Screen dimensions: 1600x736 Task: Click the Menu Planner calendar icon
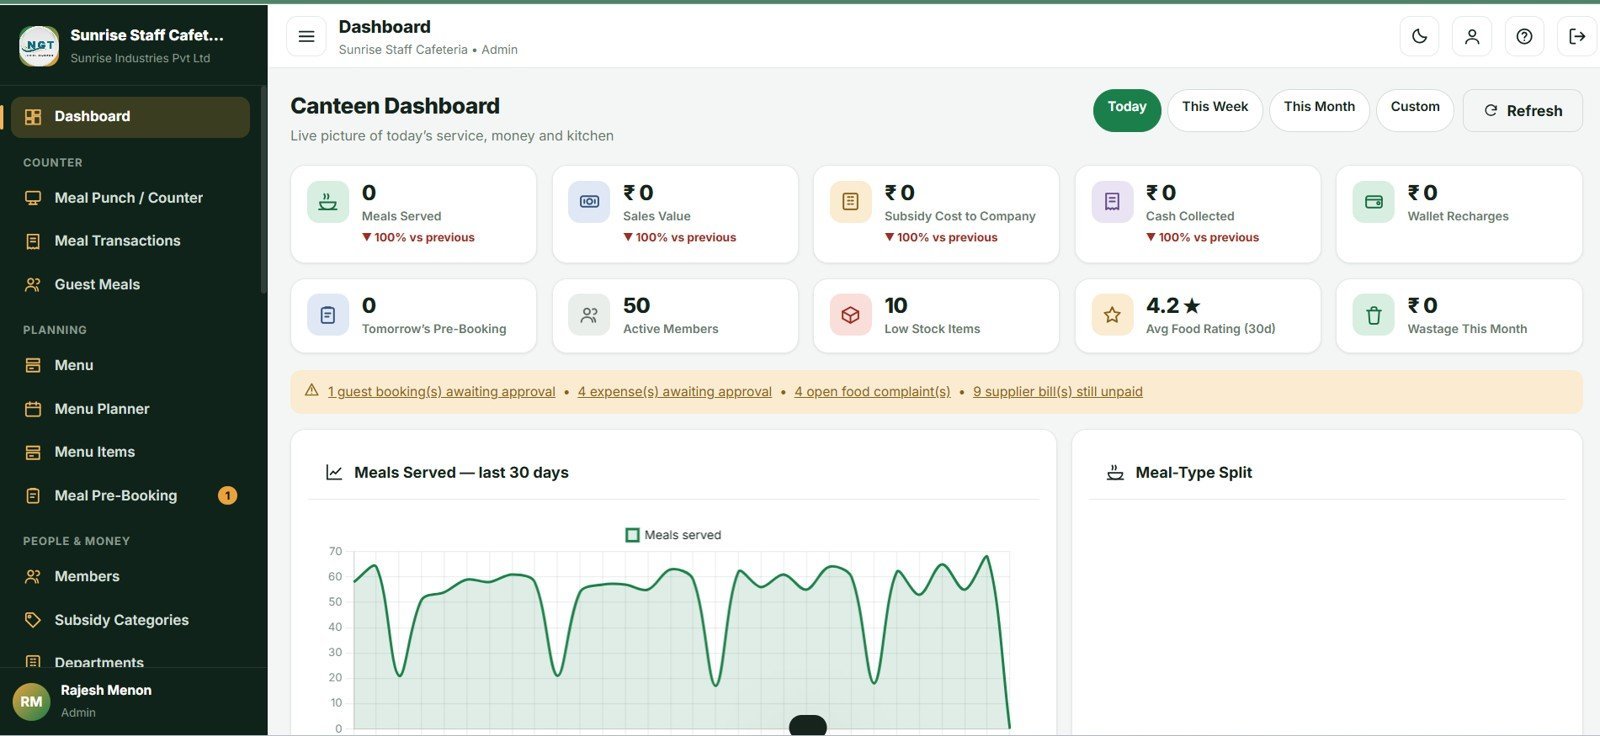pos(33,409)
